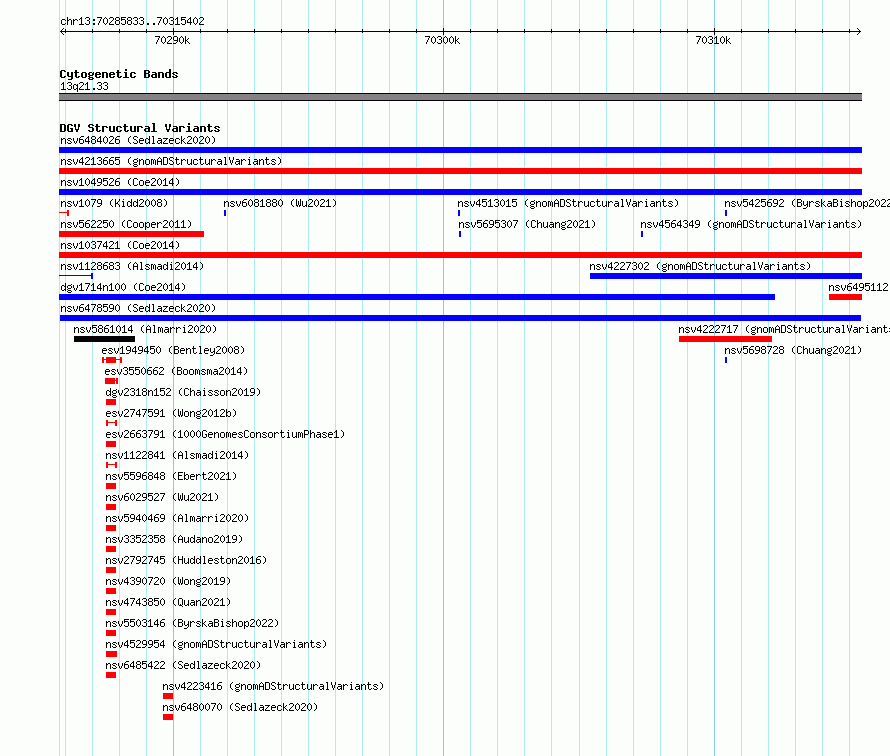Click esv3550662 (Boomsma2014) label
The height and width of the screenshot is (756, 890).
[x=176, y=371]
